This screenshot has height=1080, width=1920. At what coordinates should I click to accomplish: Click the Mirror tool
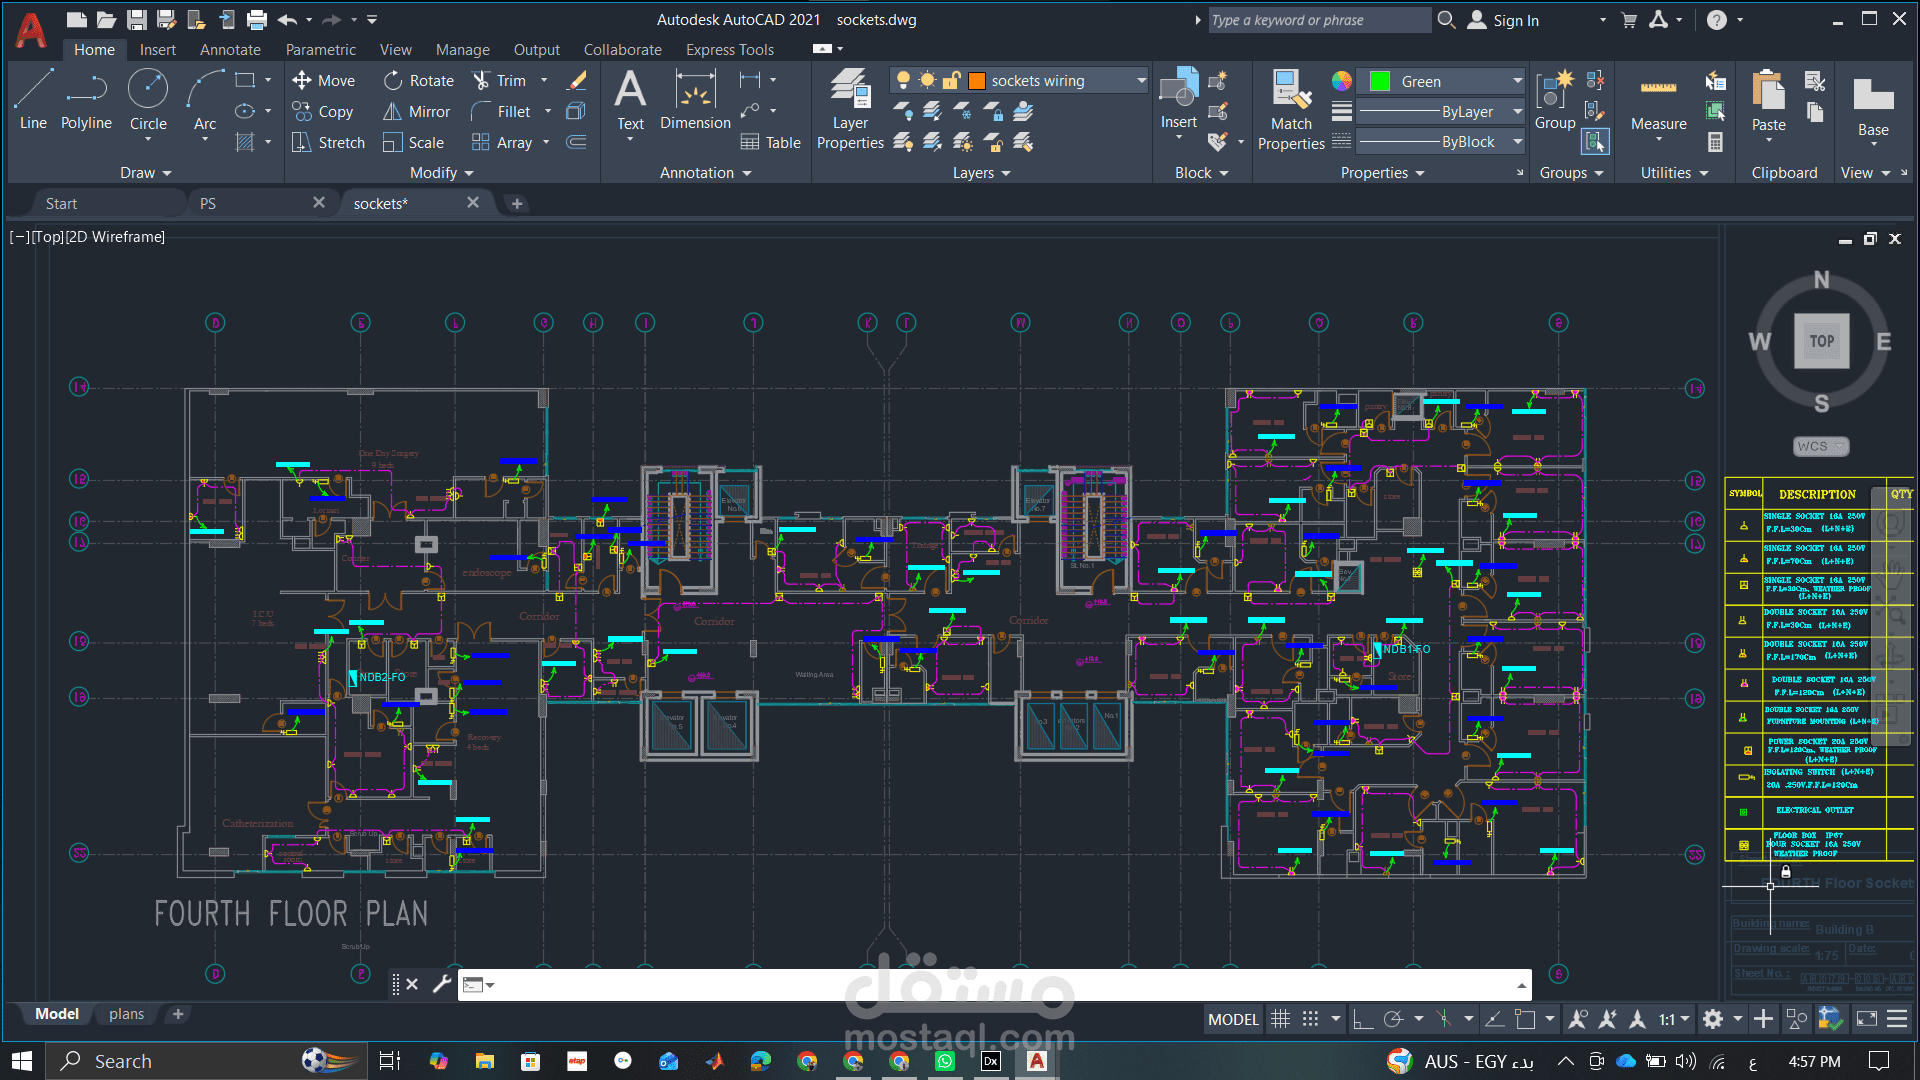click(417, 111)
